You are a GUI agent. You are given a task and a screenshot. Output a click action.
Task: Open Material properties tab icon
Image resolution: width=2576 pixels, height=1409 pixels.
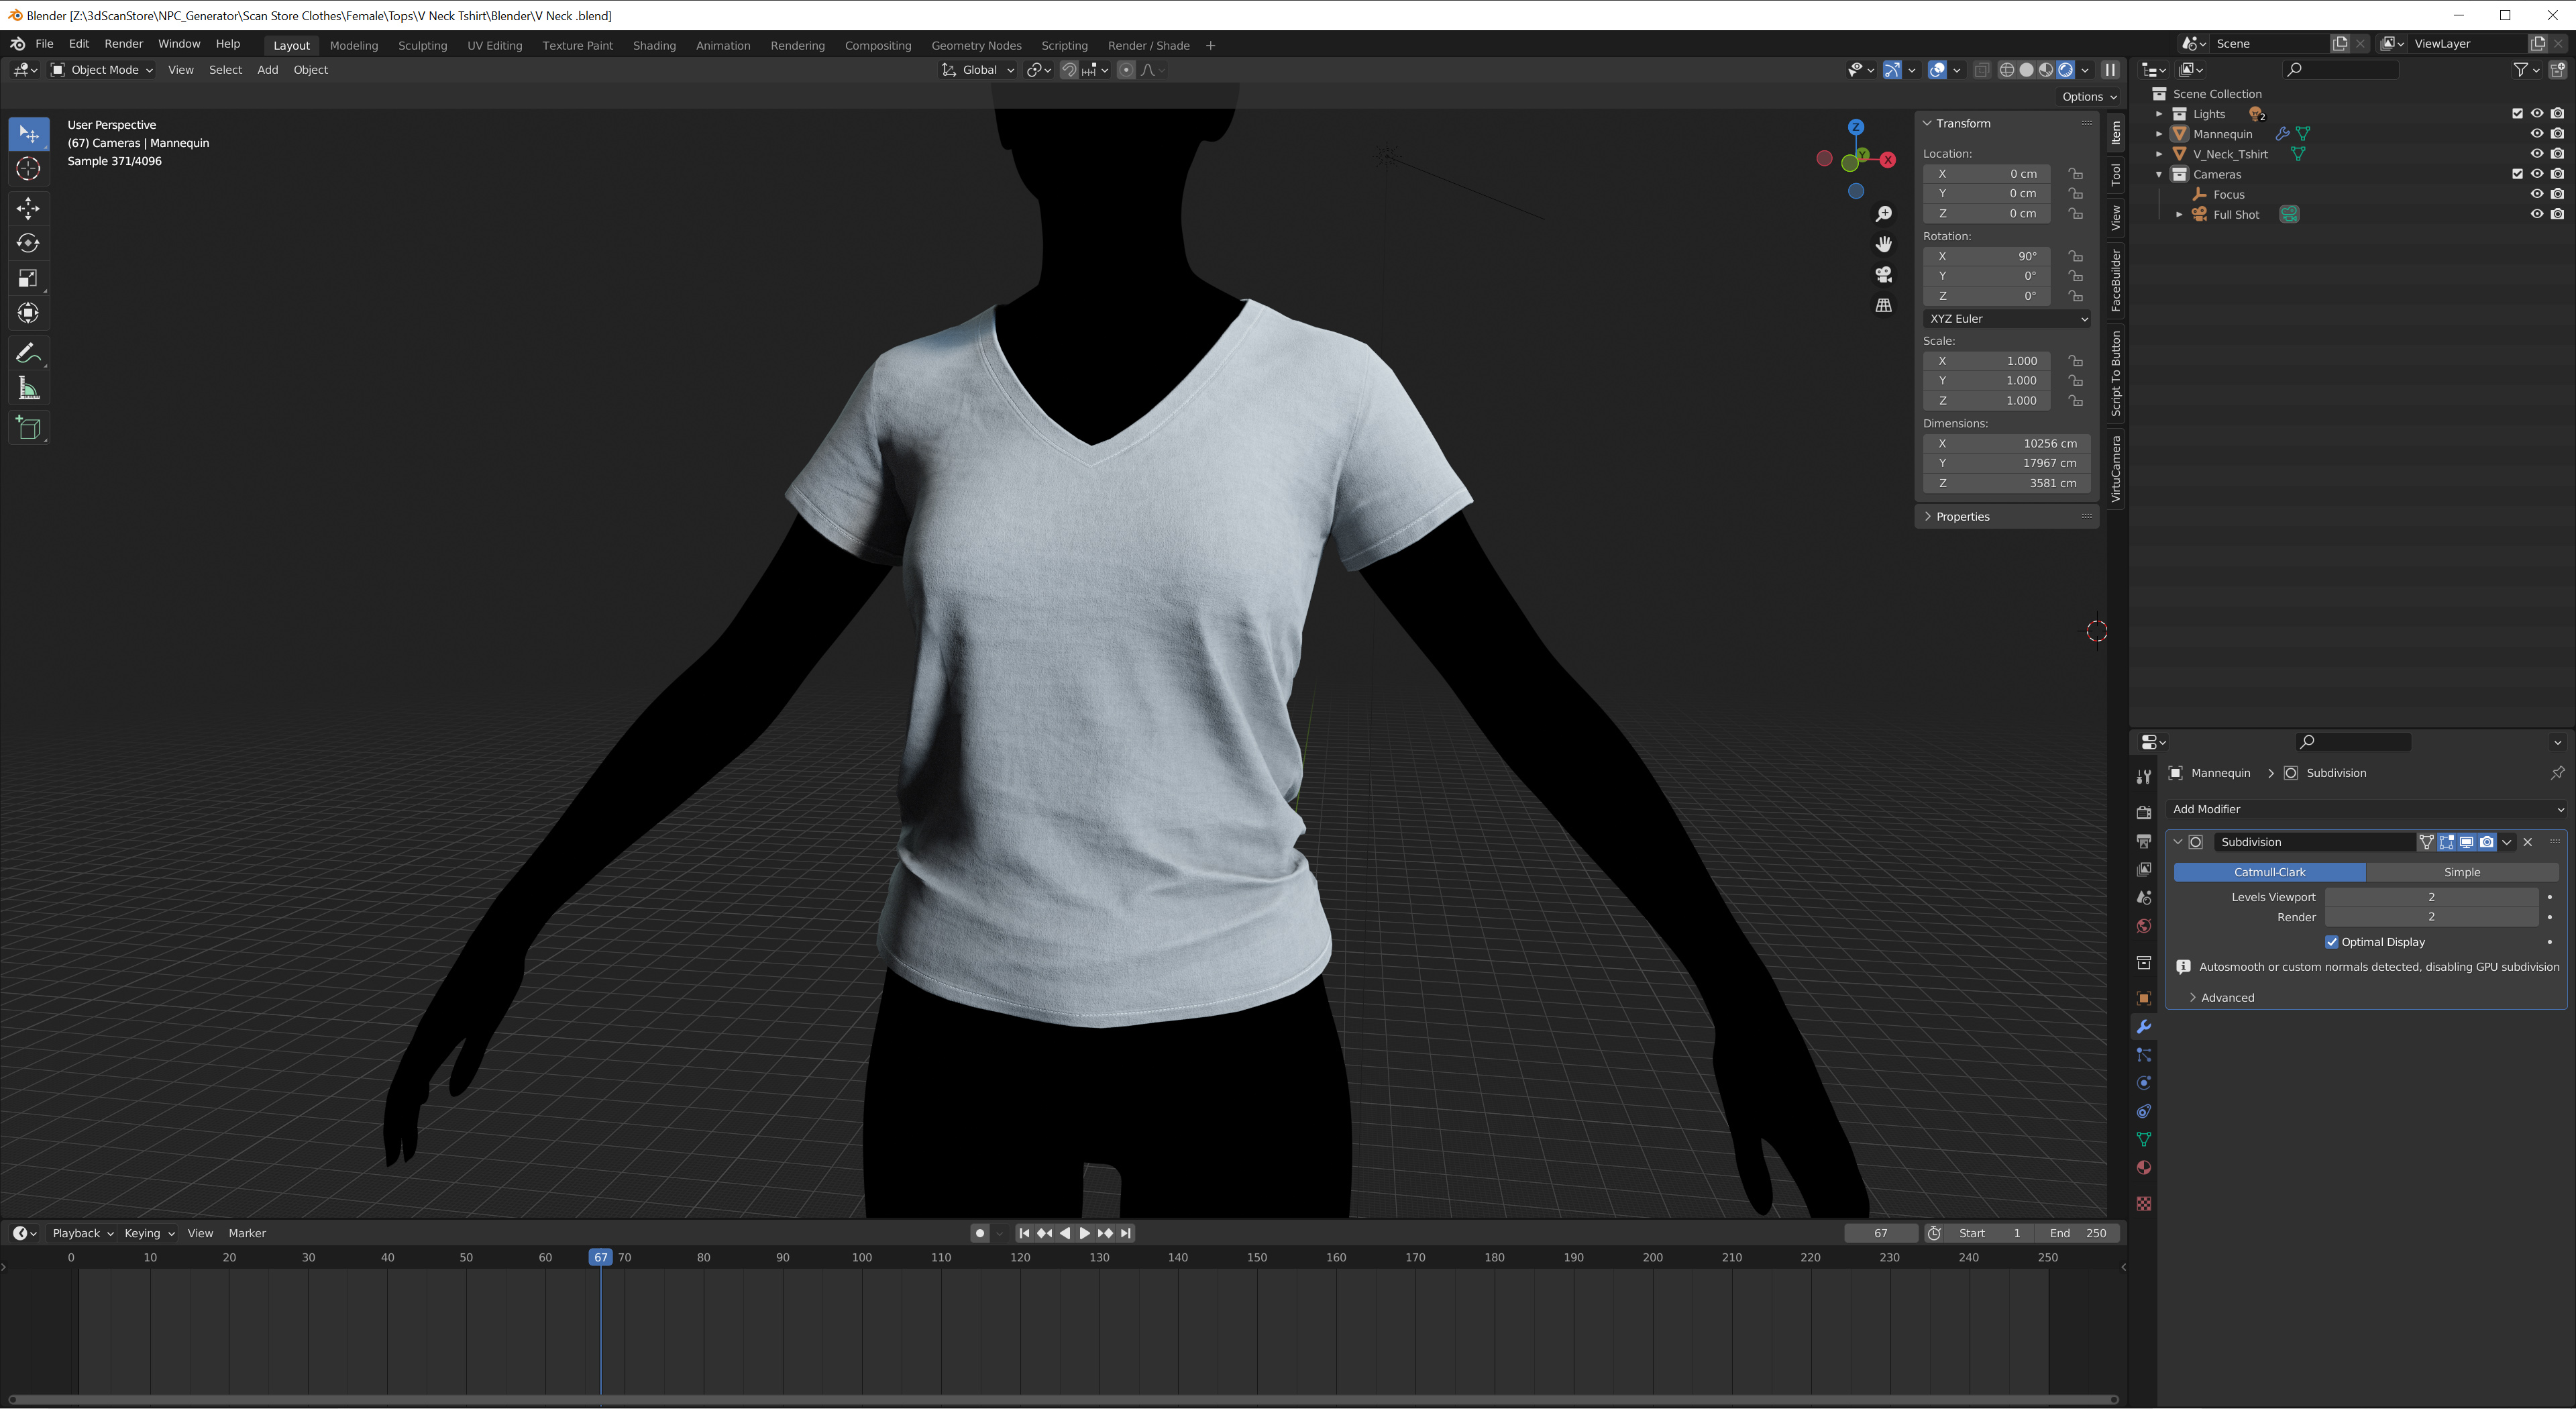2143,1168
